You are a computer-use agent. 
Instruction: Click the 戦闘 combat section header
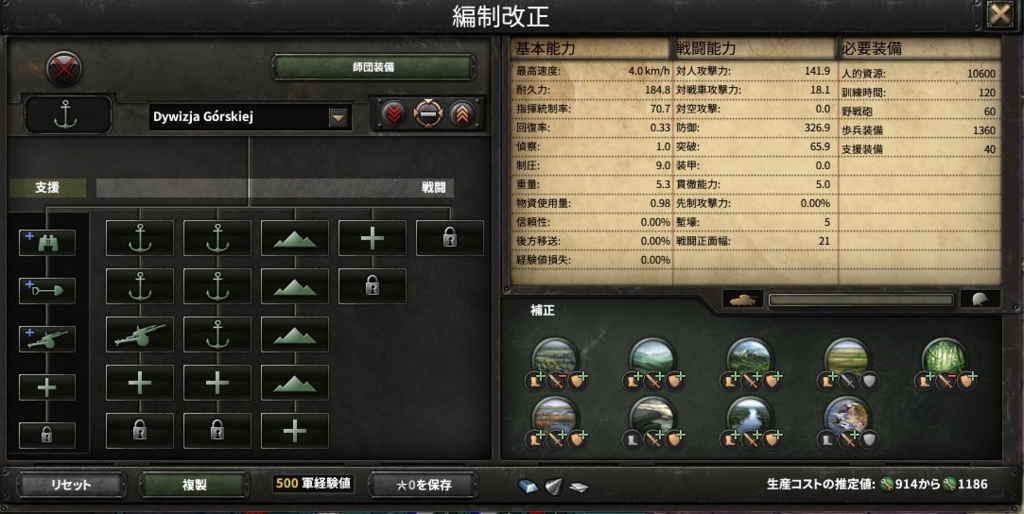click(434, 188)
